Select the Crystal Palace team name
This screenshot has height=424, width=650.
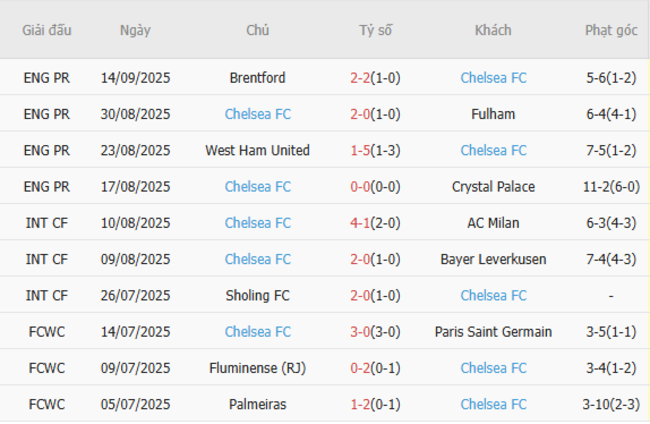tap(493, 186)
